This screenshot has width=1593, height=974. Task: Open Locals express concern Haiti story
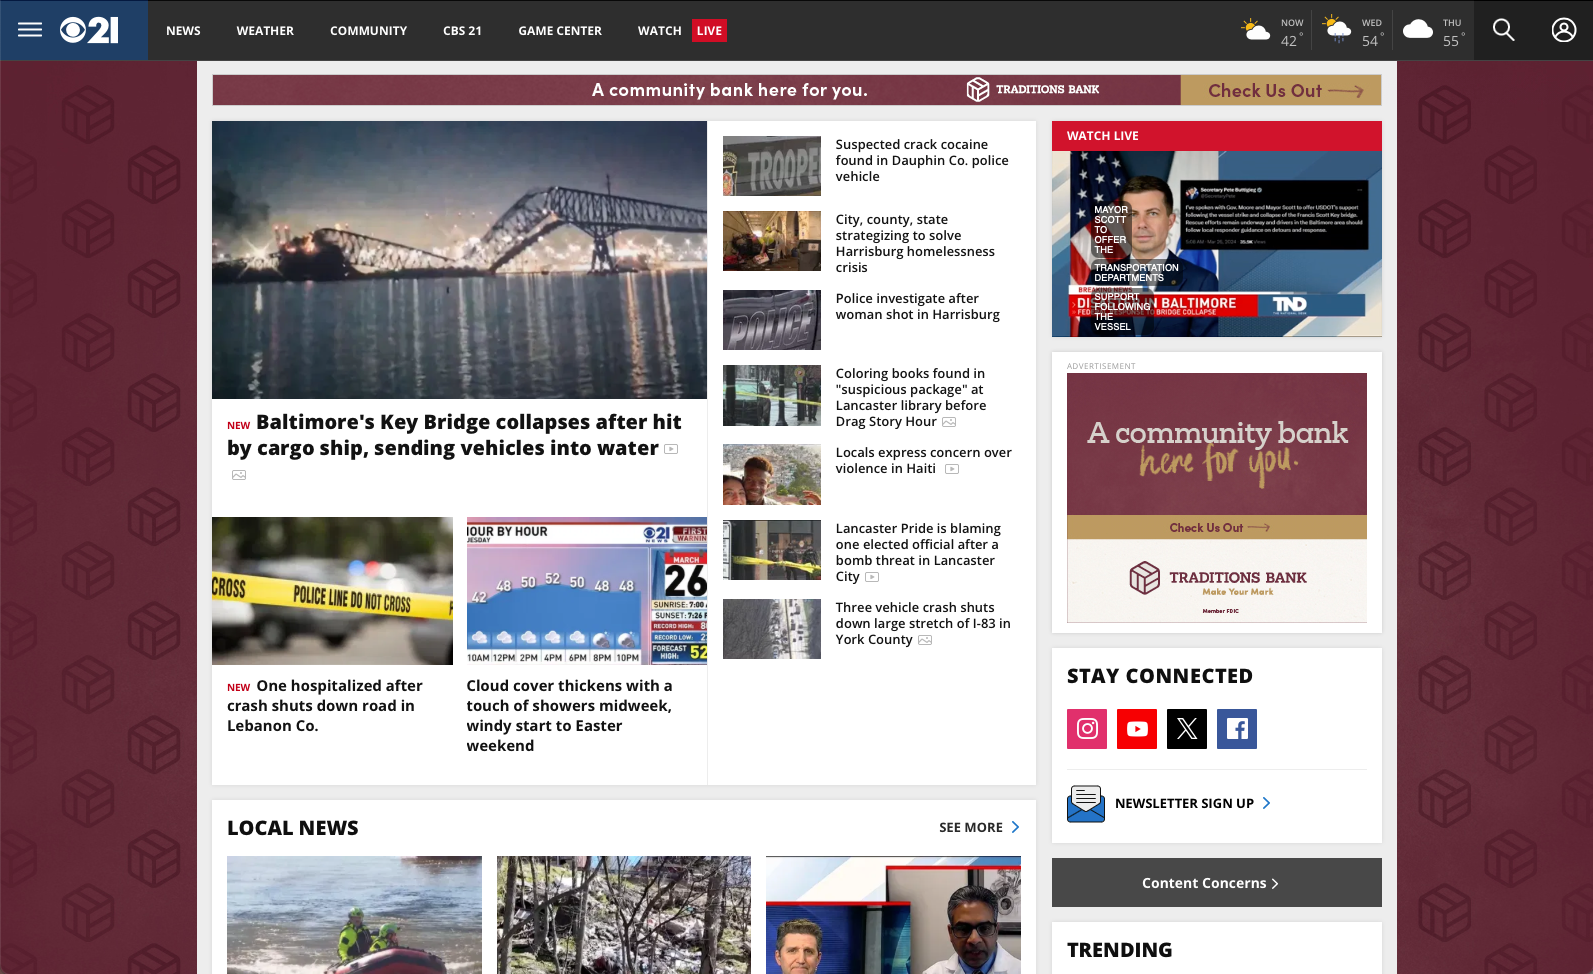(924, 461)
